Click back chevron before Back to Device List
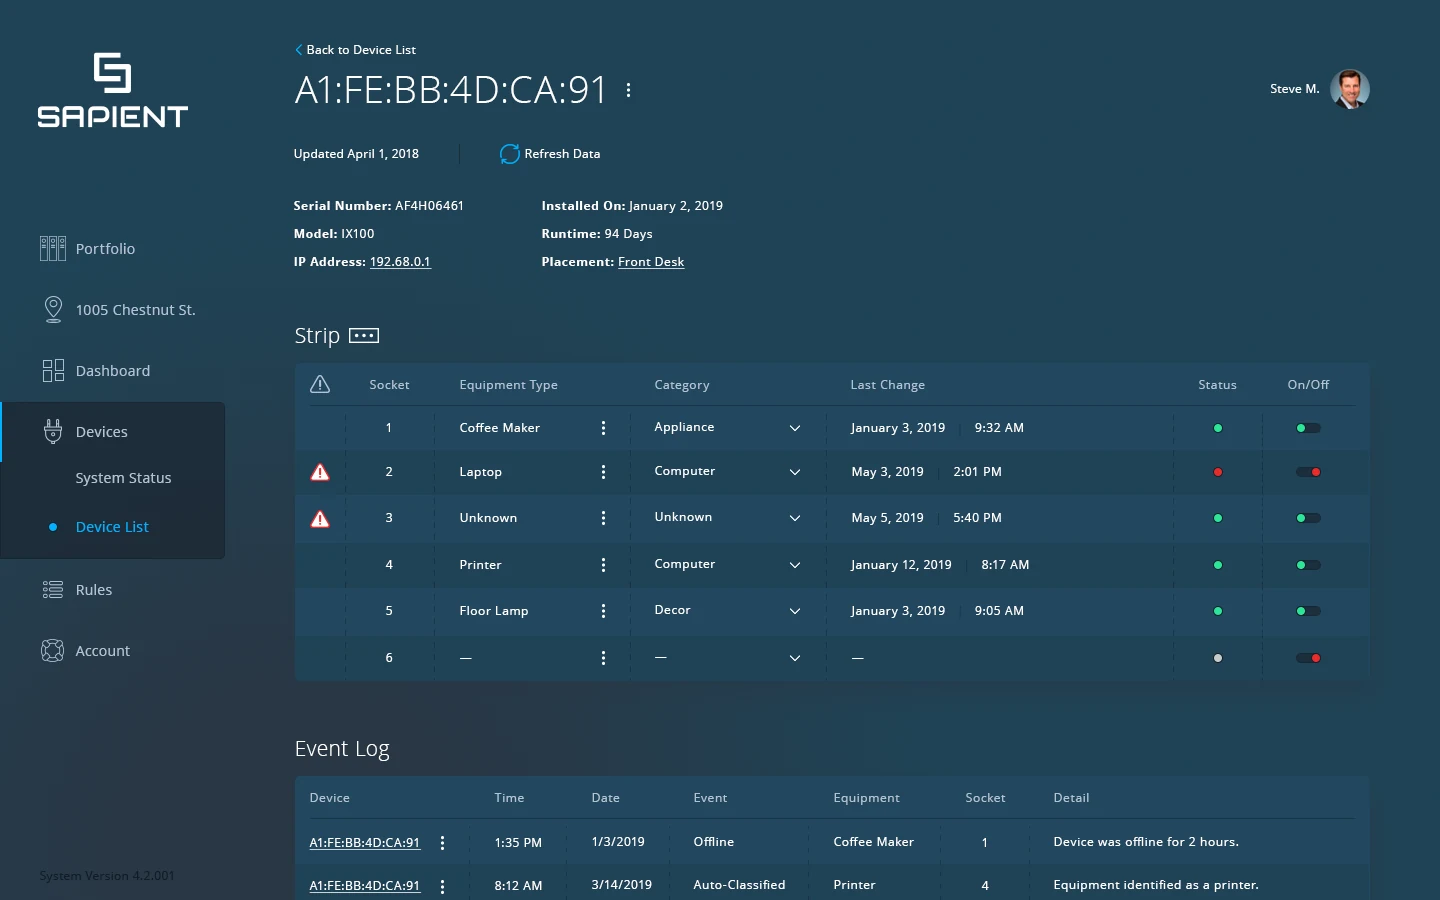 point(298,49)
